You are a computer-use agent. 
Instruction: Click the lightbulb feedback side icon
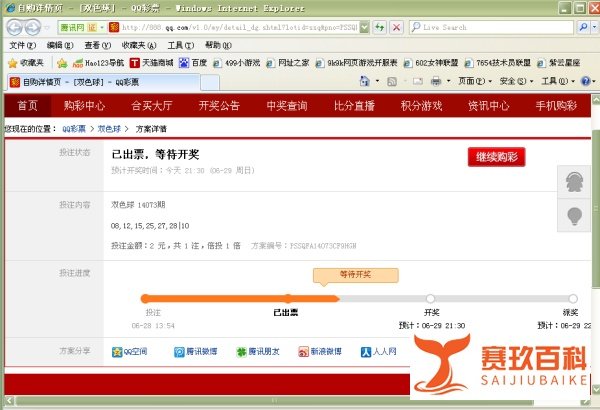click(574, 215)
